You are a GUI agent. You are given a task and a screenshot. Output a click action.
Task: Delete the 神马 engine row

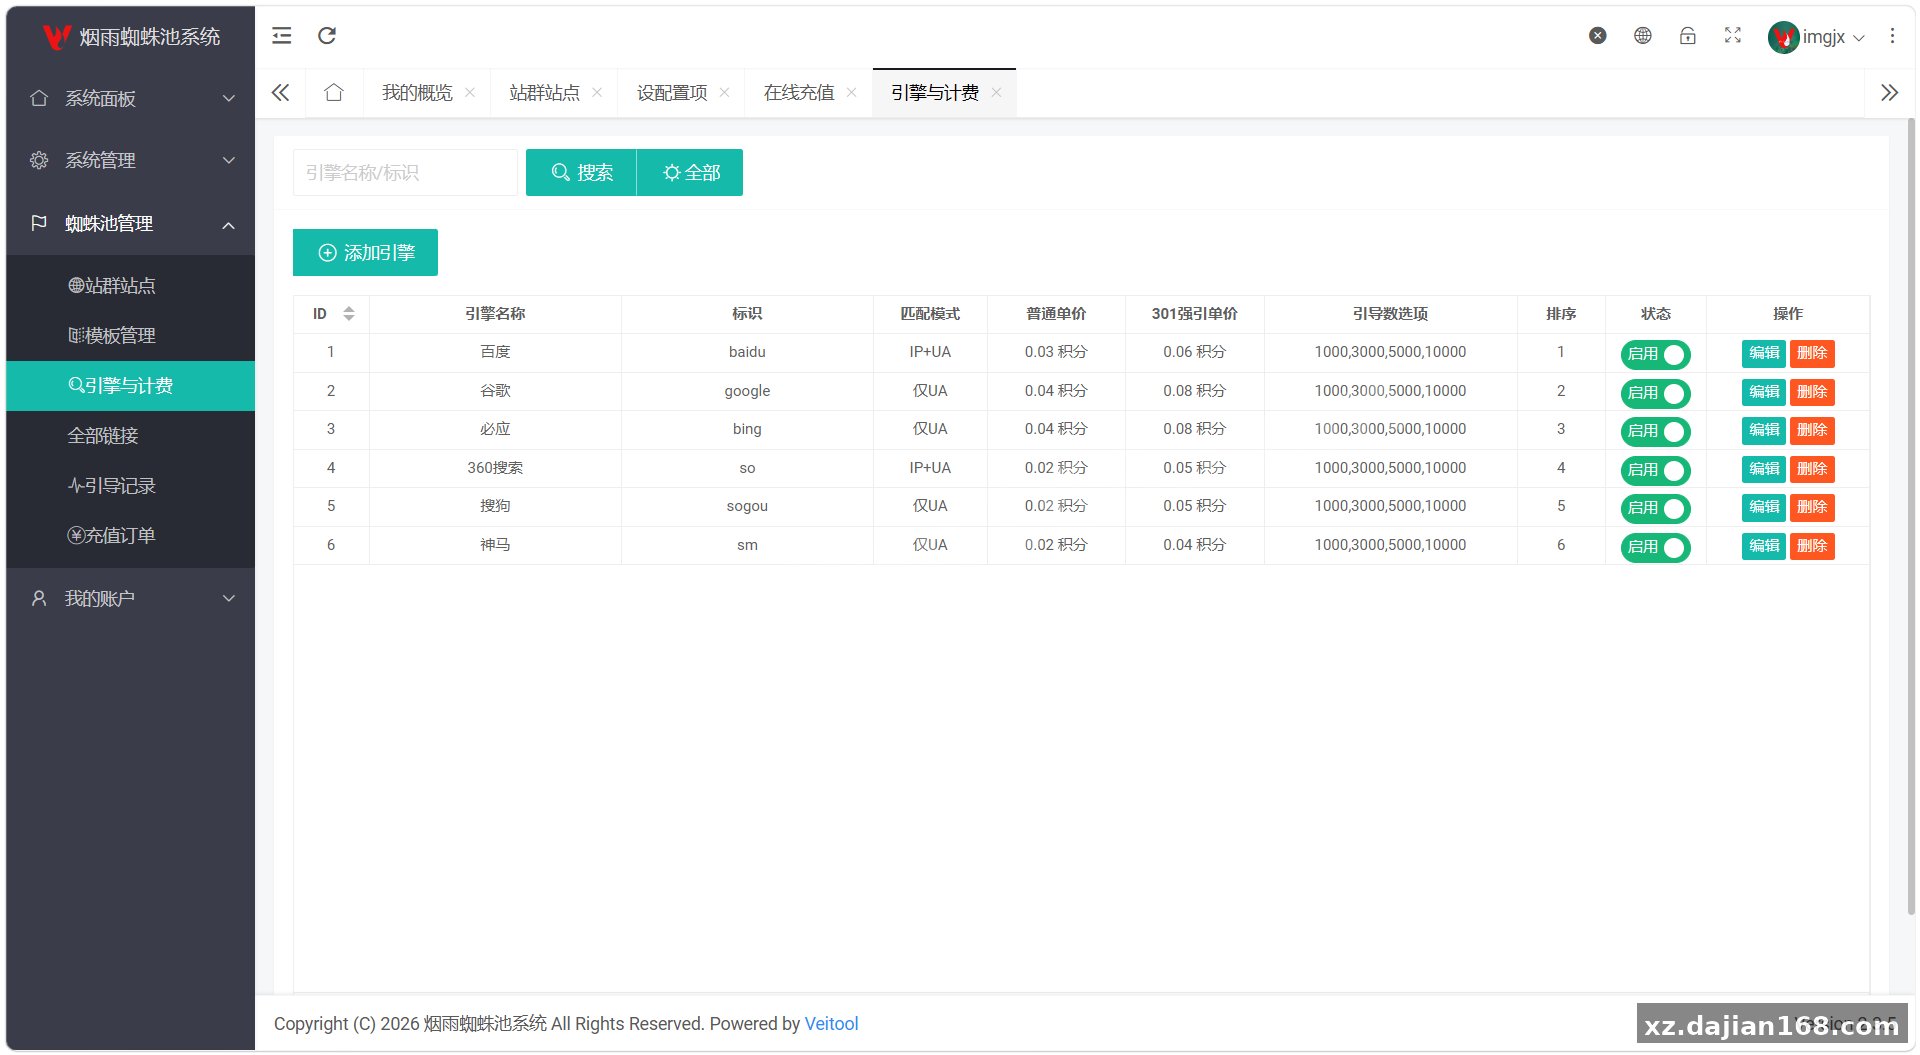pyautogui.click(x=1812, y=546)
